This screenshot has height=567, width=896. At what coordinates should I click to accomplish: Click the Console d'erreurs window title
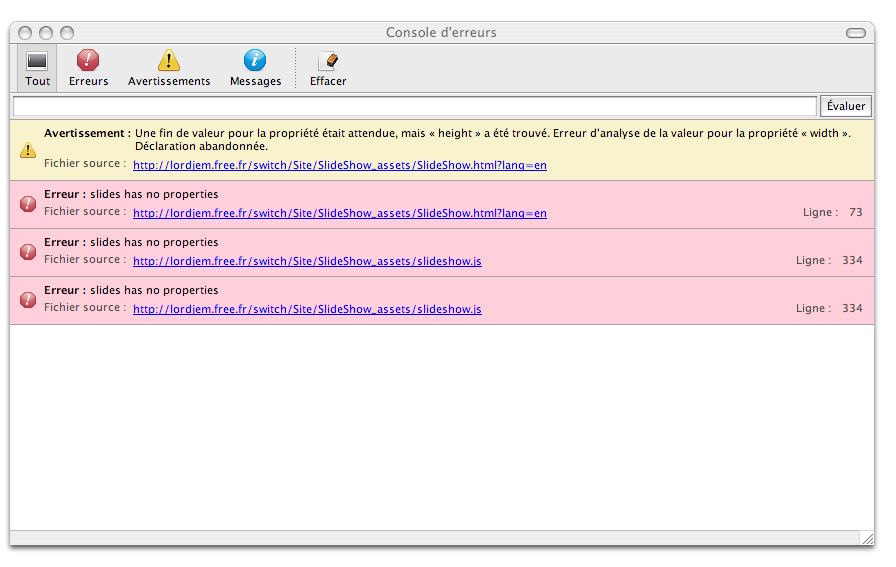(x=441, y=33)
